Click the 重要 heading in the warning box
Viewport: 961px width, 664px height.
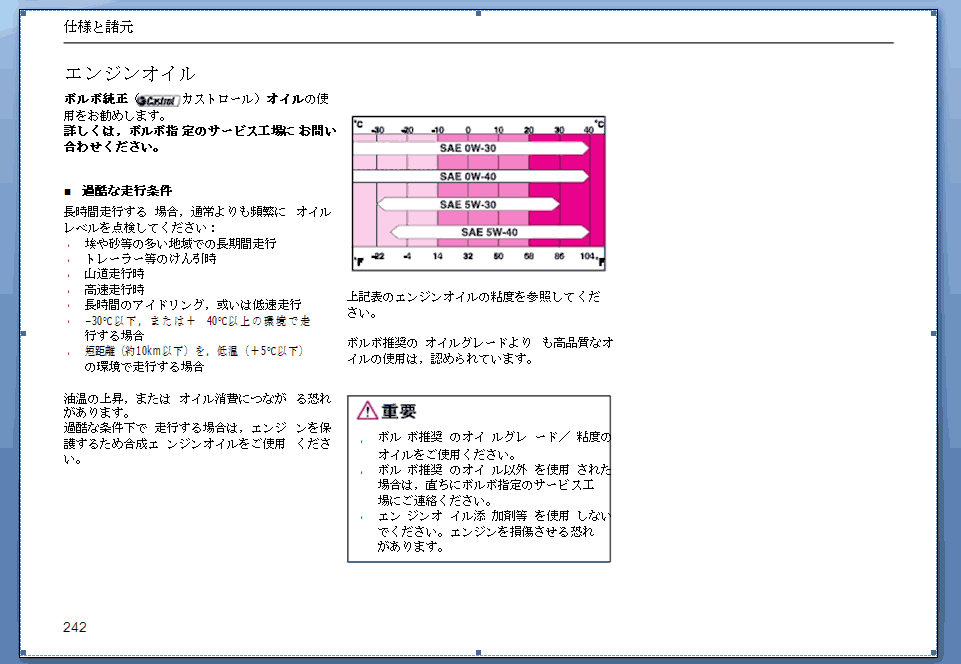click(398, 411)
